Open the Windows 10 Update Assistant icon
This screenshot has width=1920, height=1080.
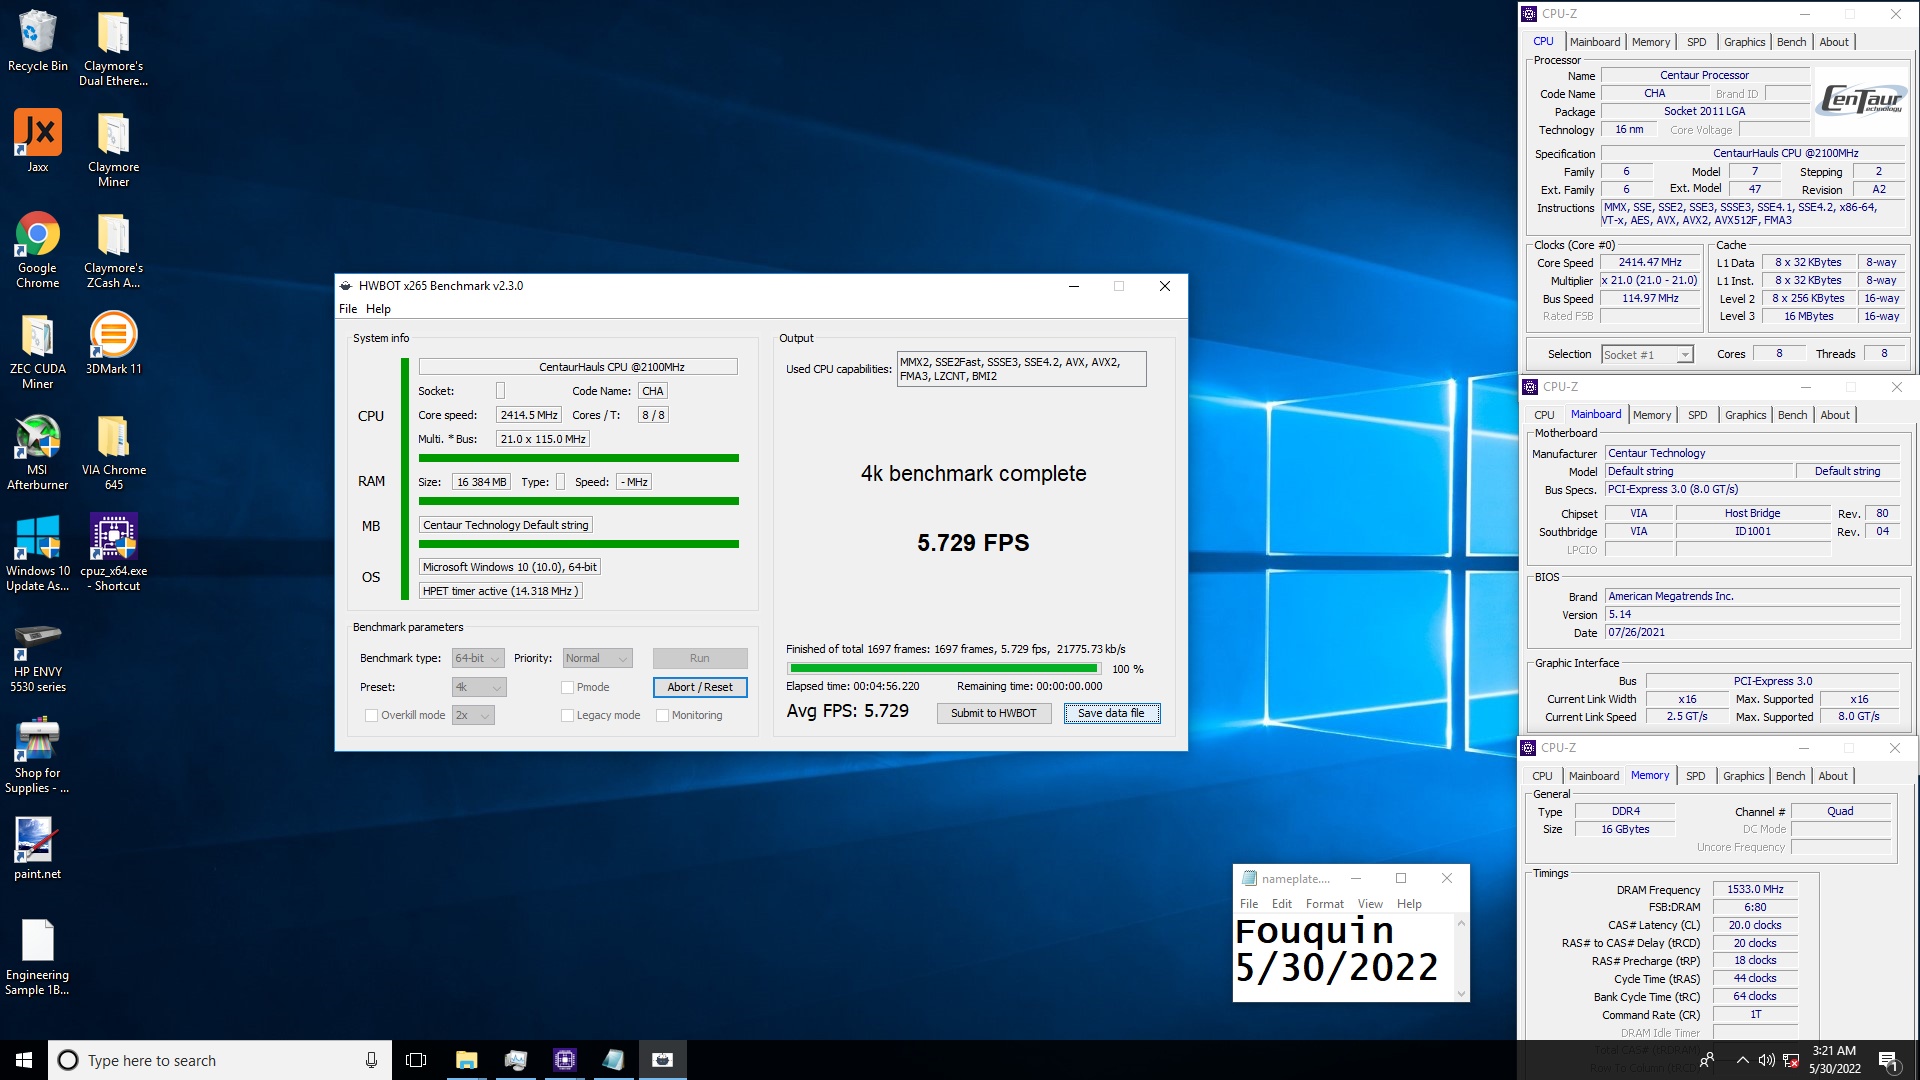click(37, 553)
